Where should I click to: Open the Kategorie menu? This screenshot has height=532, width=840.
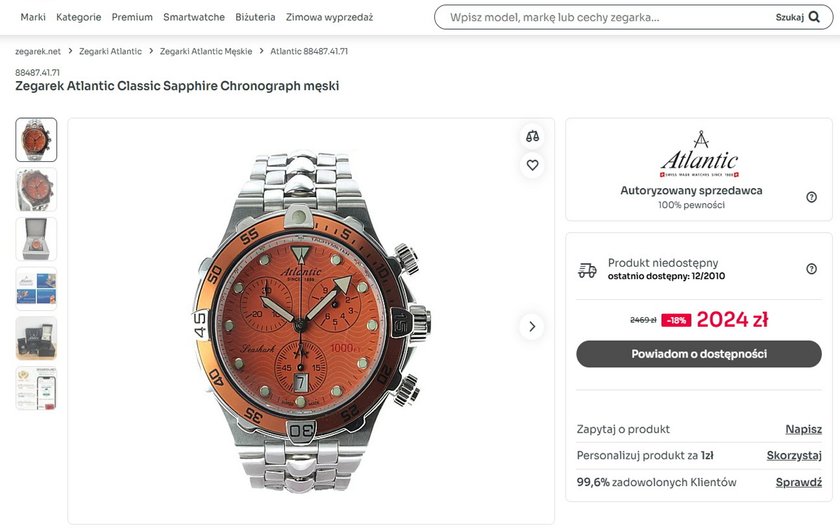click(x=79, y=17)
